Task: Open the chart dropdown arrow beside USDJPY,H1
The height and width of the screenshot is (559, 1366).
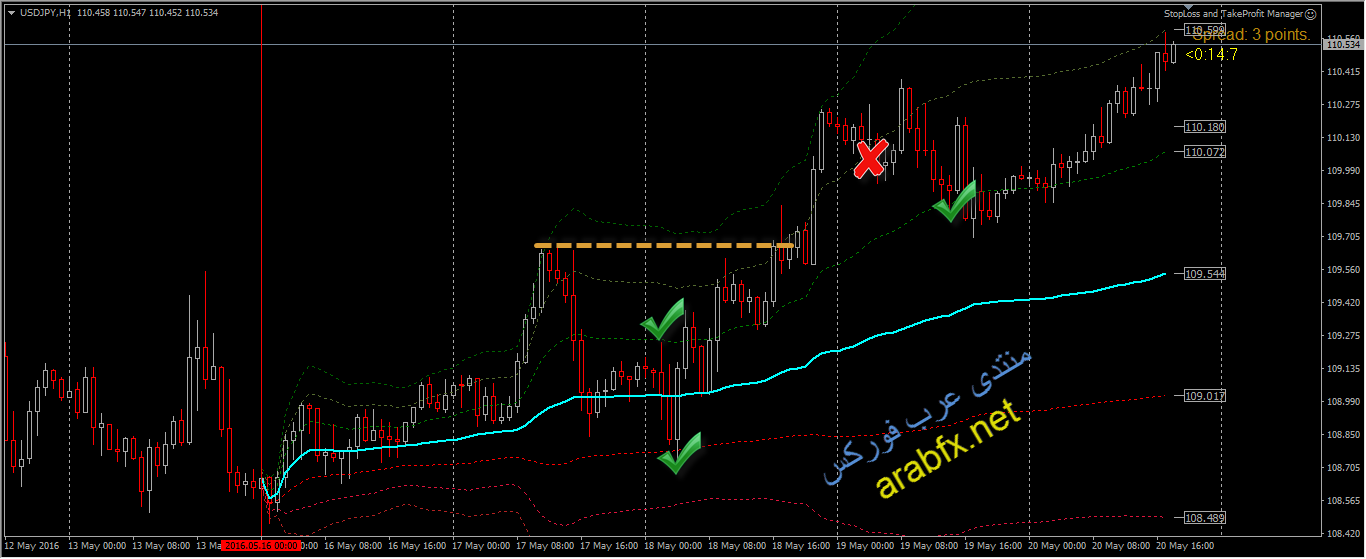Action: pyautogui.click(x=11, y=13)
